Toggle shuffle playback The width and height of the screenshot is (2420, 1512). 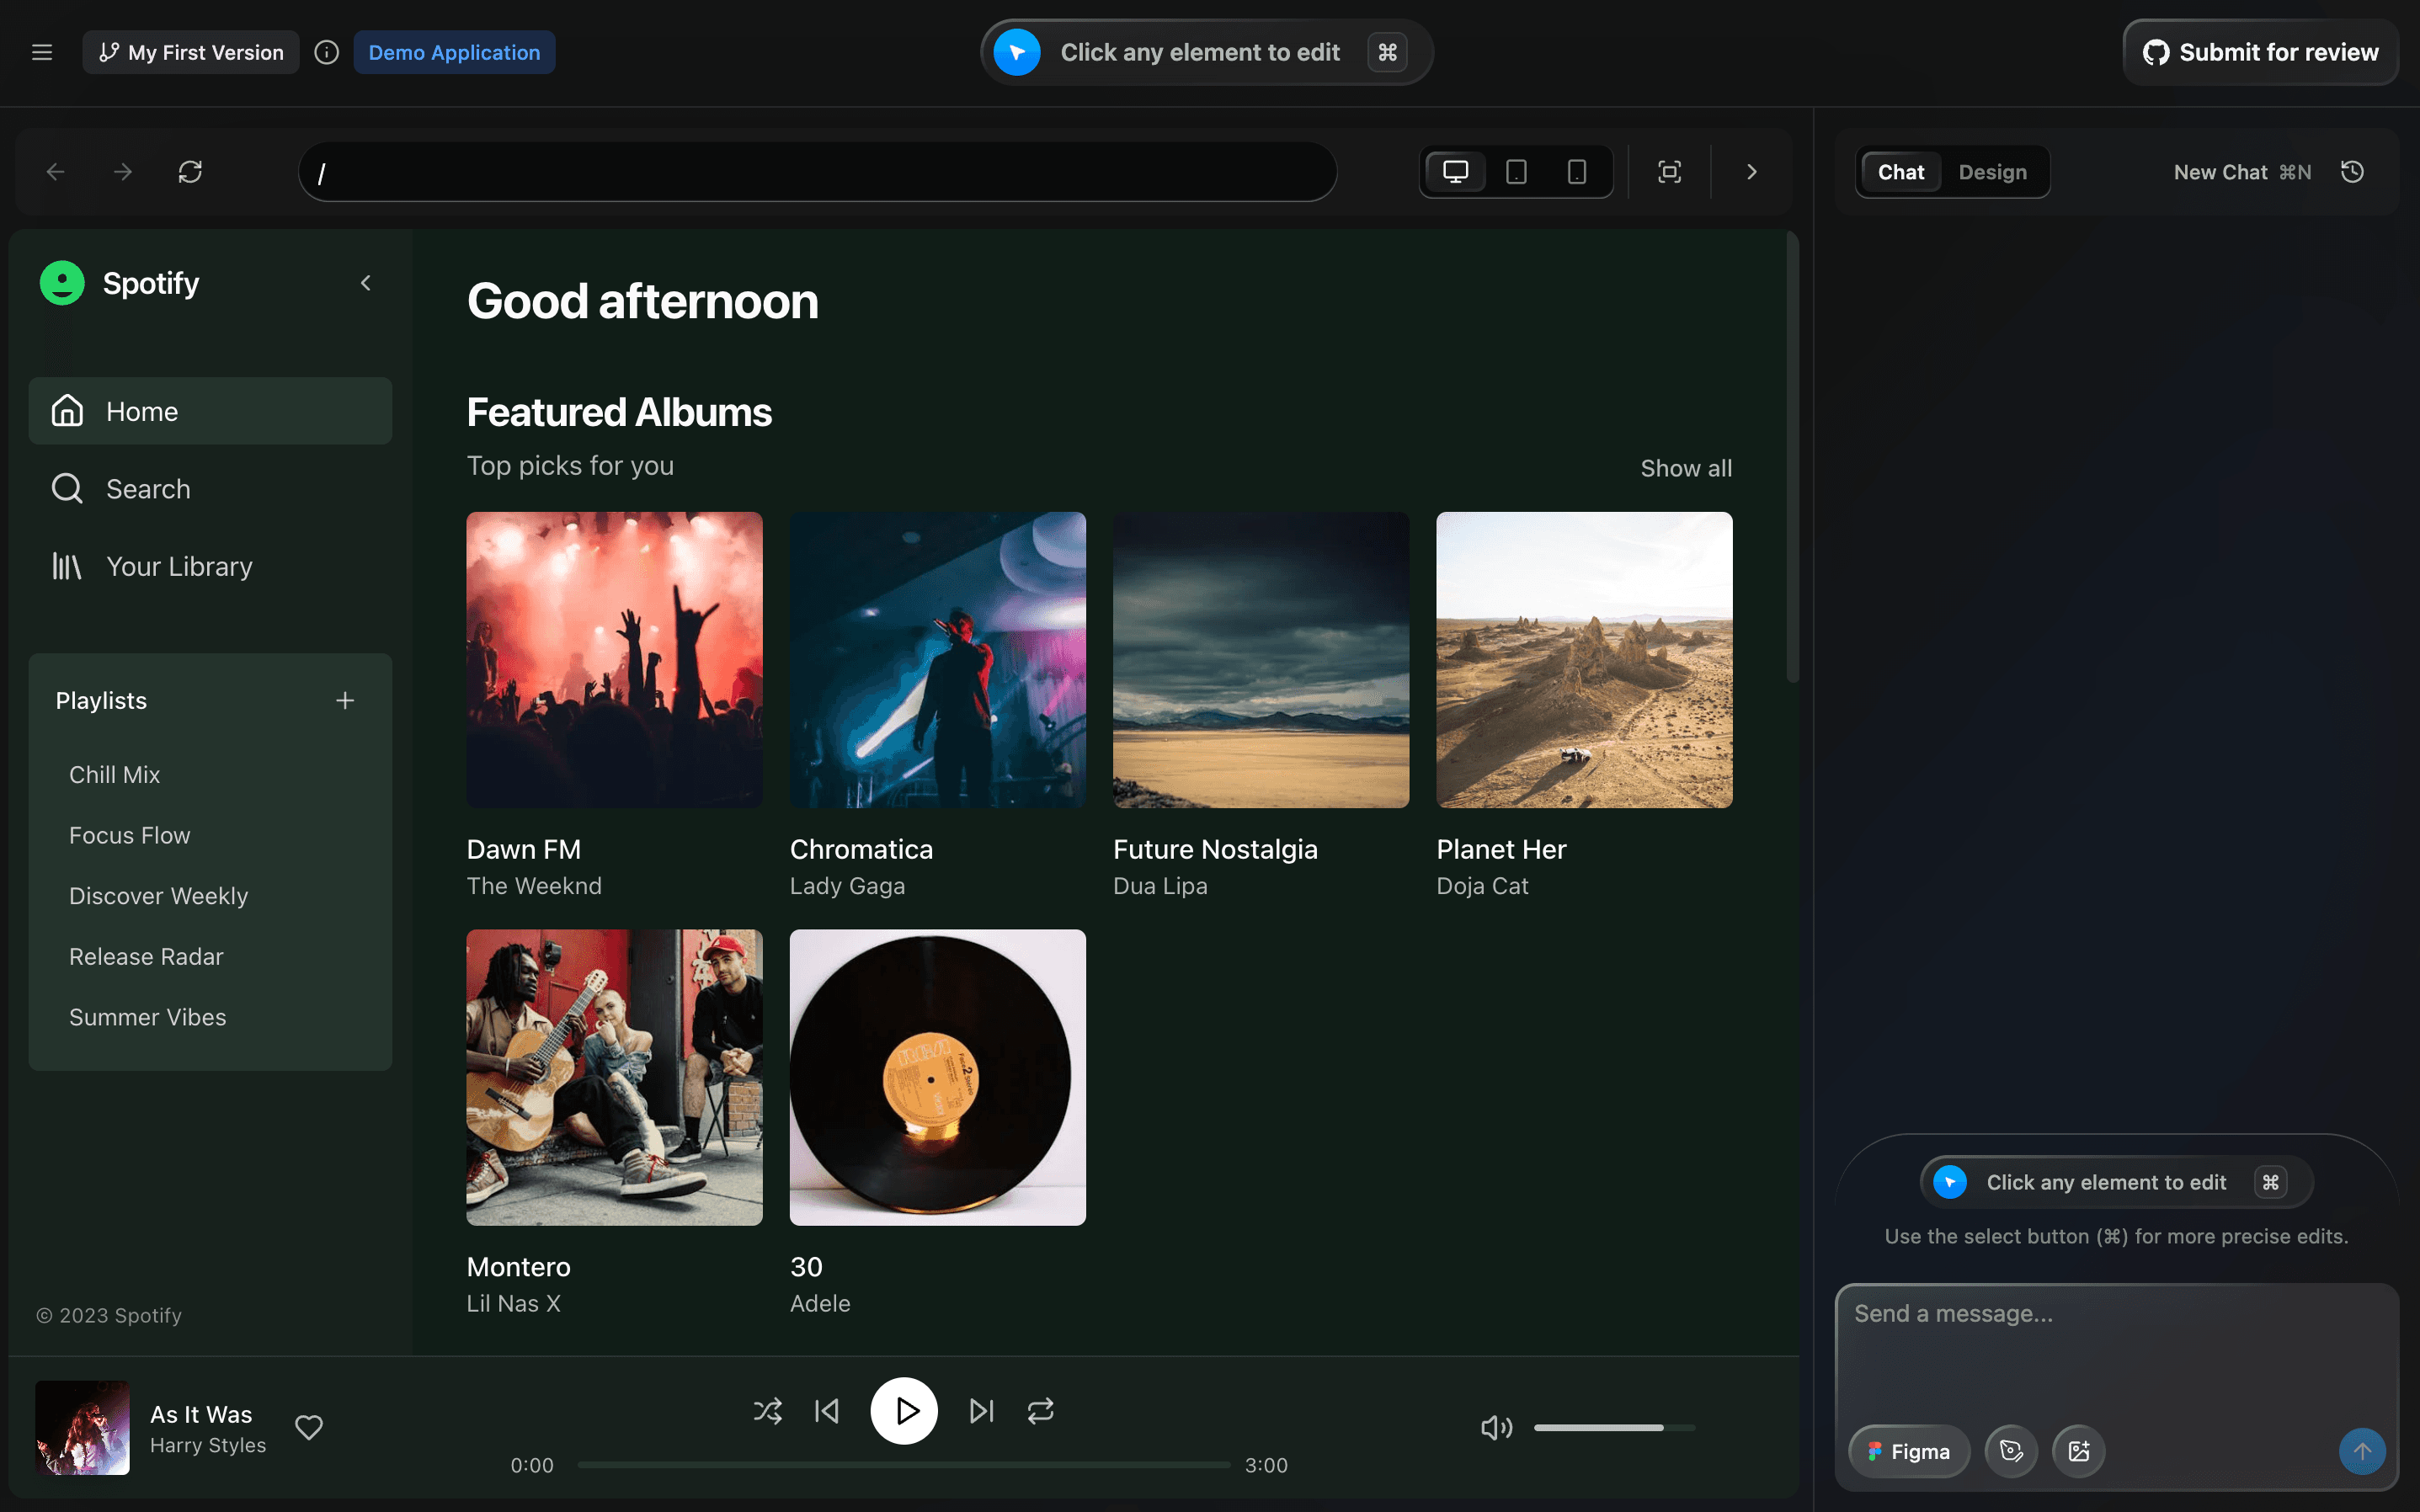pos(768,1411)
